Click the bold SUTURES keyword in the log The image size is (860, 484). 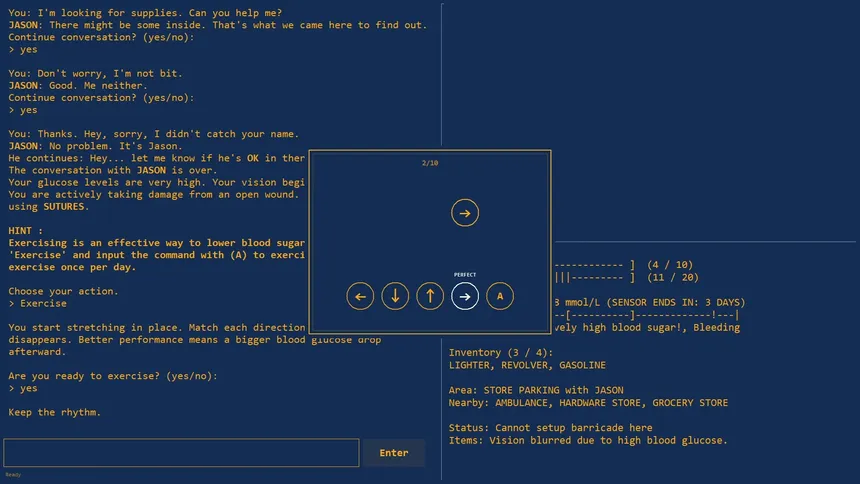64,207
